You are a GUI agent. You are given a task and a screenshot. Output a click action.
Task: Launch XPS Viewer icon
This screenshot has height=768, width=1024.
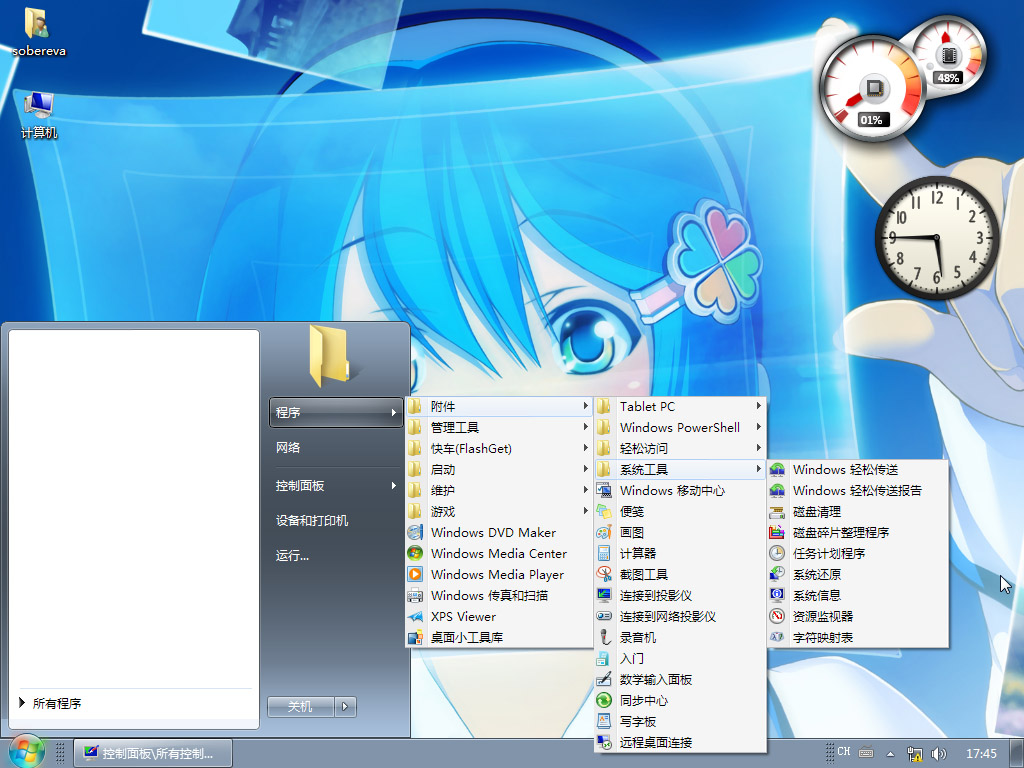coord(415,616)
